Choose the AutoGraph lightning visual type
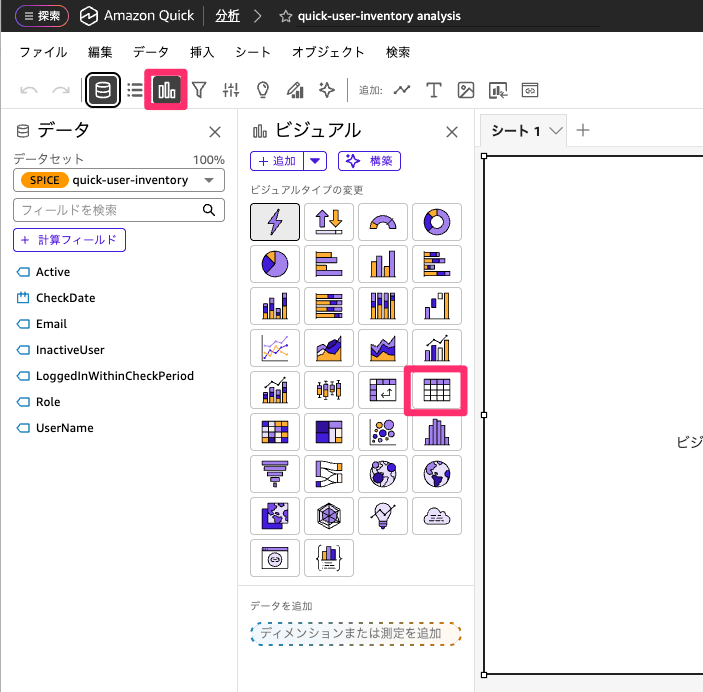The height and width of the screenshot is (692, 703). (x=275, y=222)
